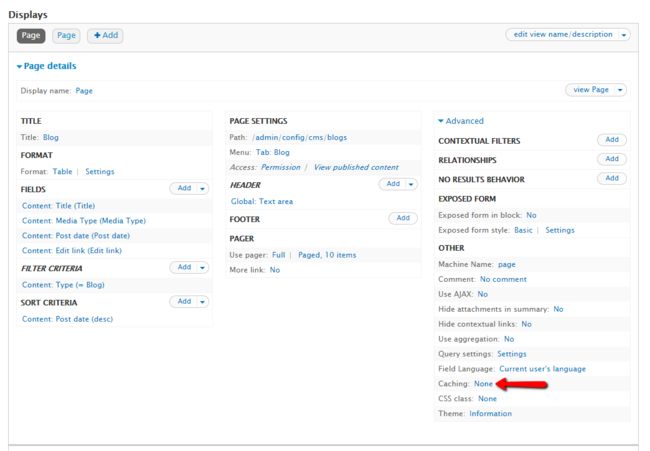Image resolution: width=650 pixels, height=451 pixels.
Task: Change Use aggregation value No
Action: tap(509, 339)
